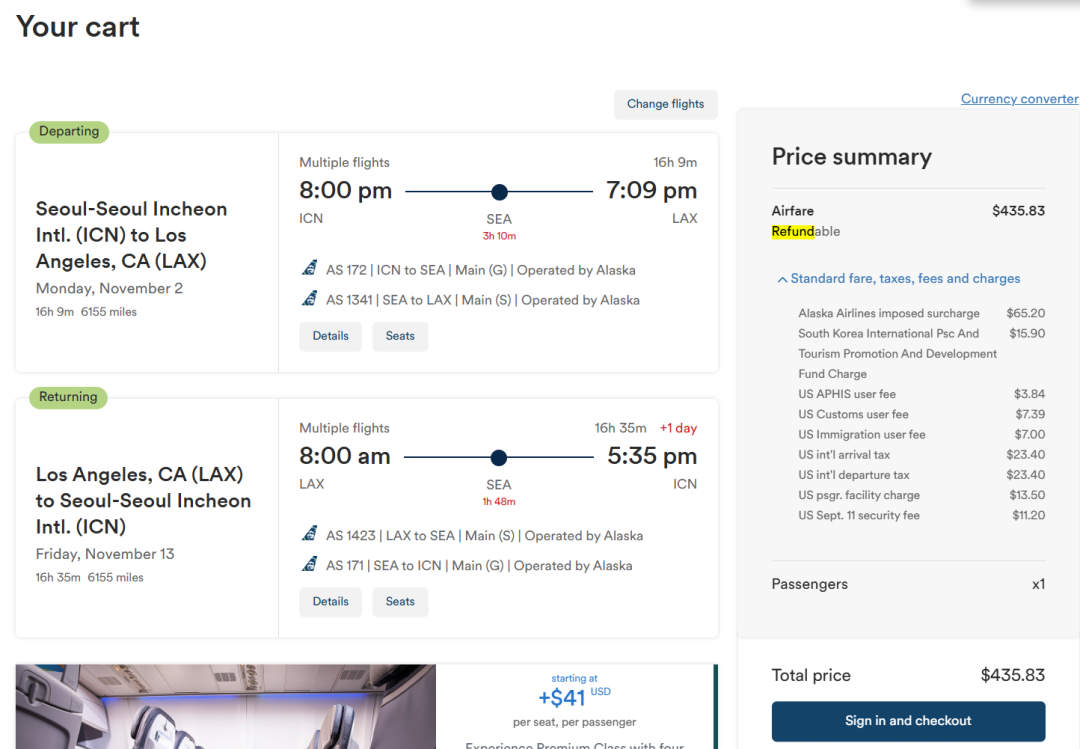Click the Premium Class cabin photo
This screenshot has width=1080, height=749.
click(225, 707)
